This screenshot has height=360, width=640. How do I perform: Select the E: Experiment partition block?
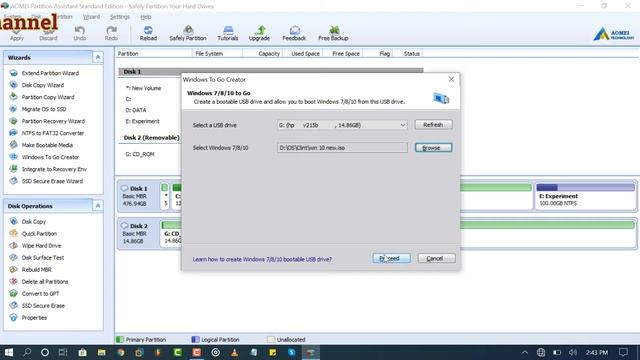585,196
